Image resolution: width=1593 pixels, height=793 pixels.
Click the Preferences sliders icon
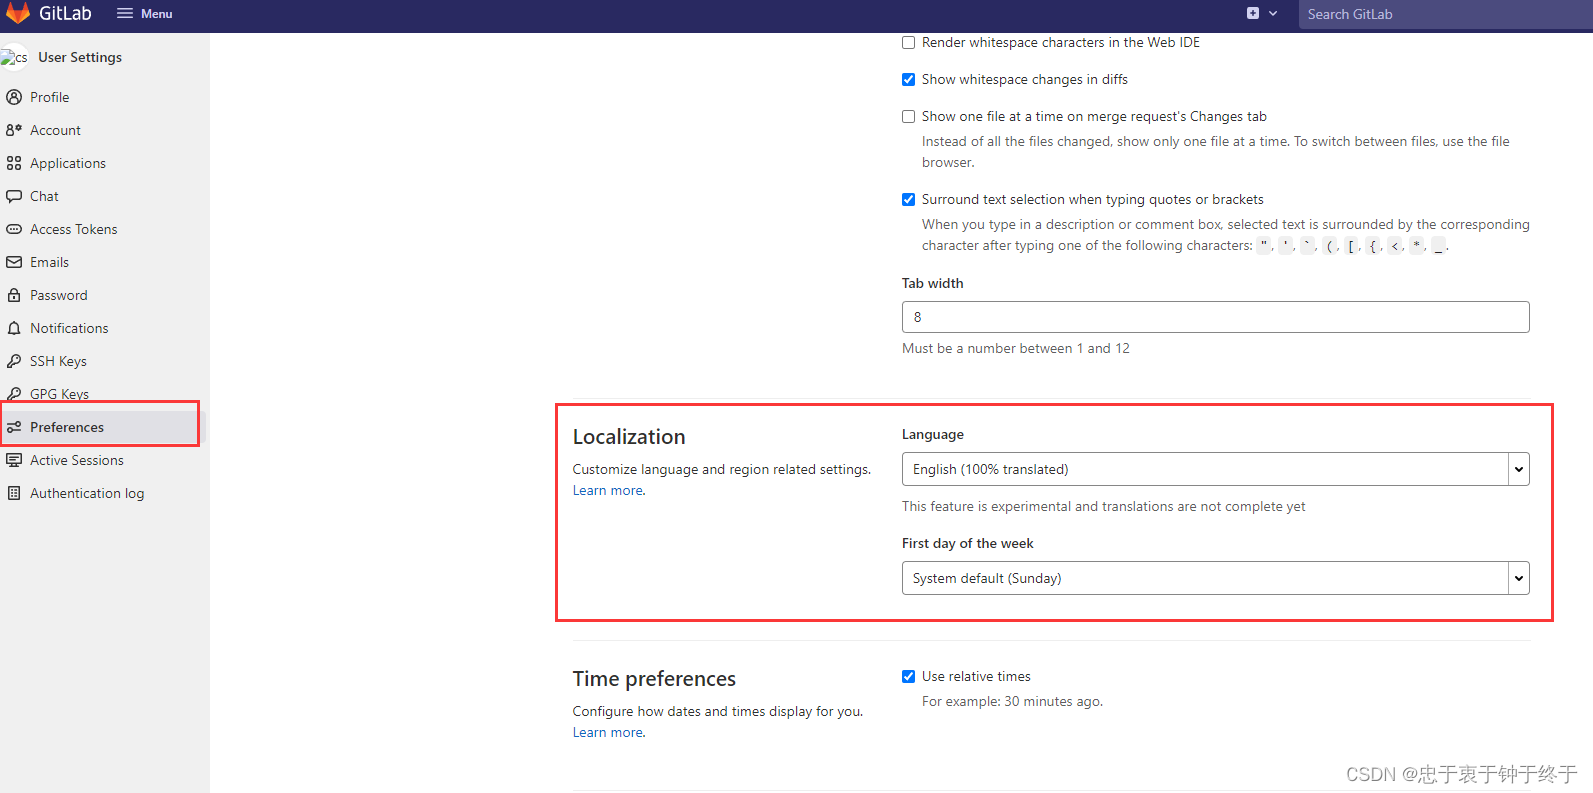pos(14,427)
